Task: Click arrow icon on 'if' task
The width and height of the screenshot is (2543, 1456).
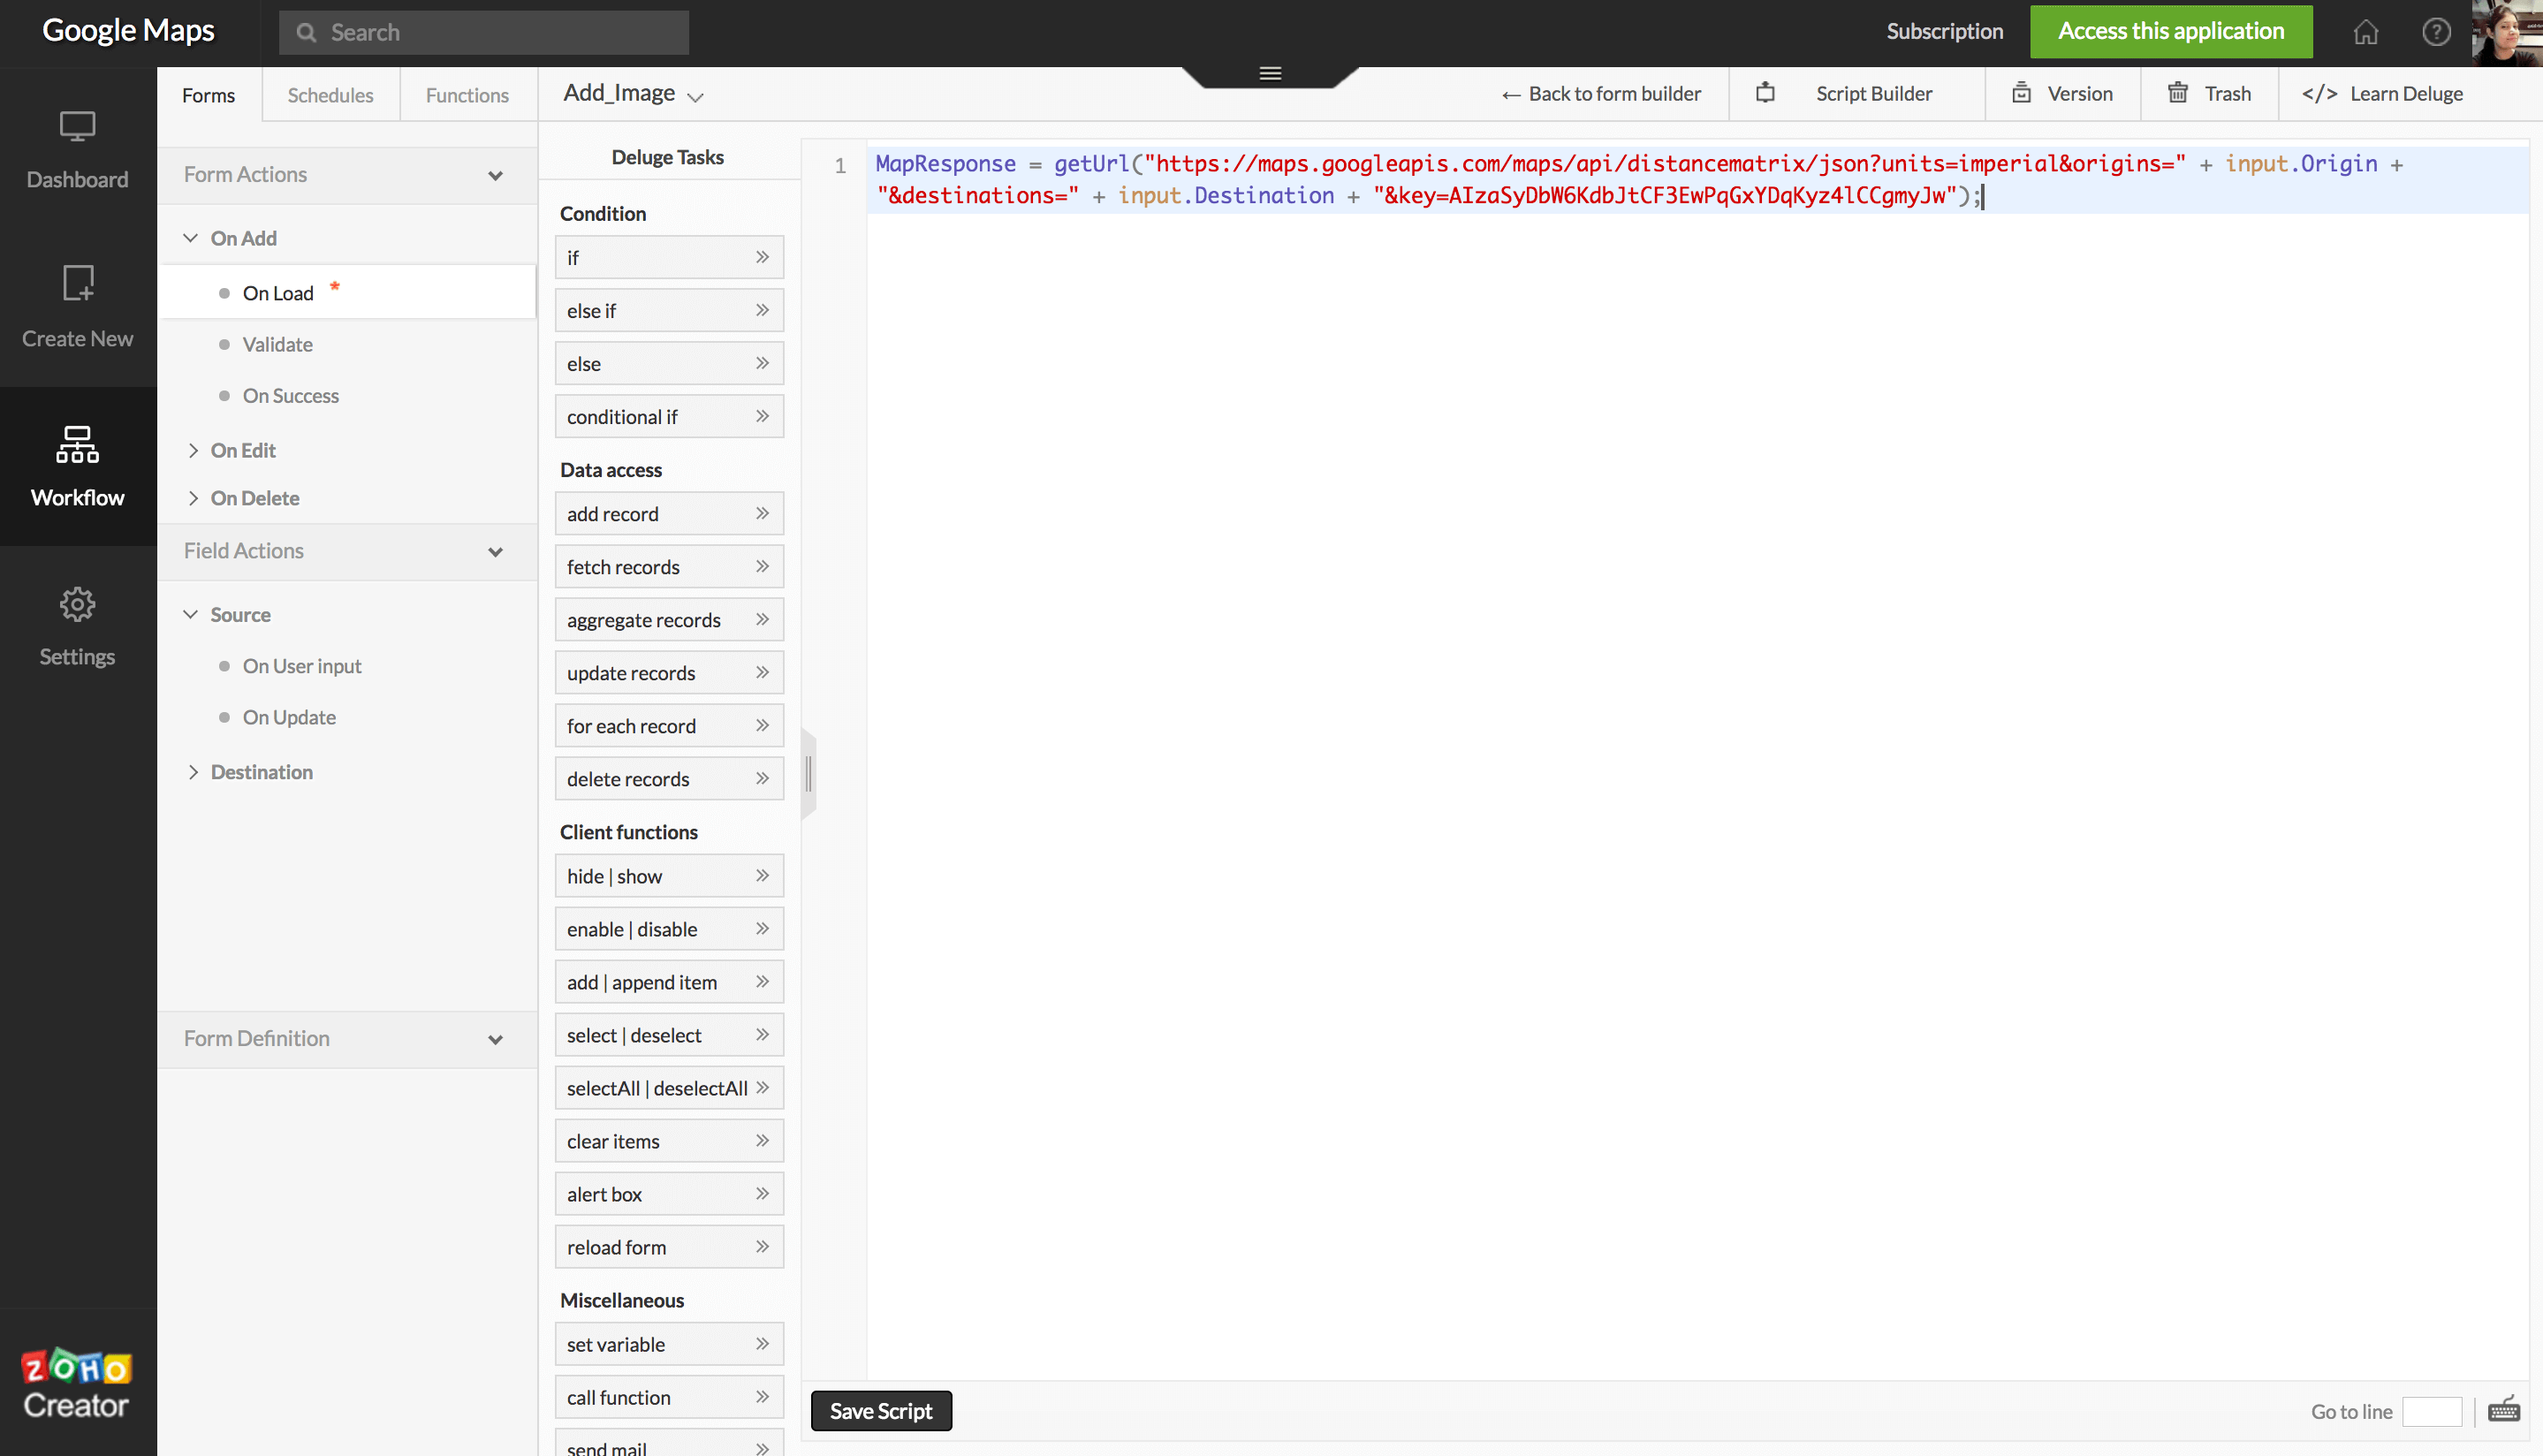Action: click(x=762, y=257)
